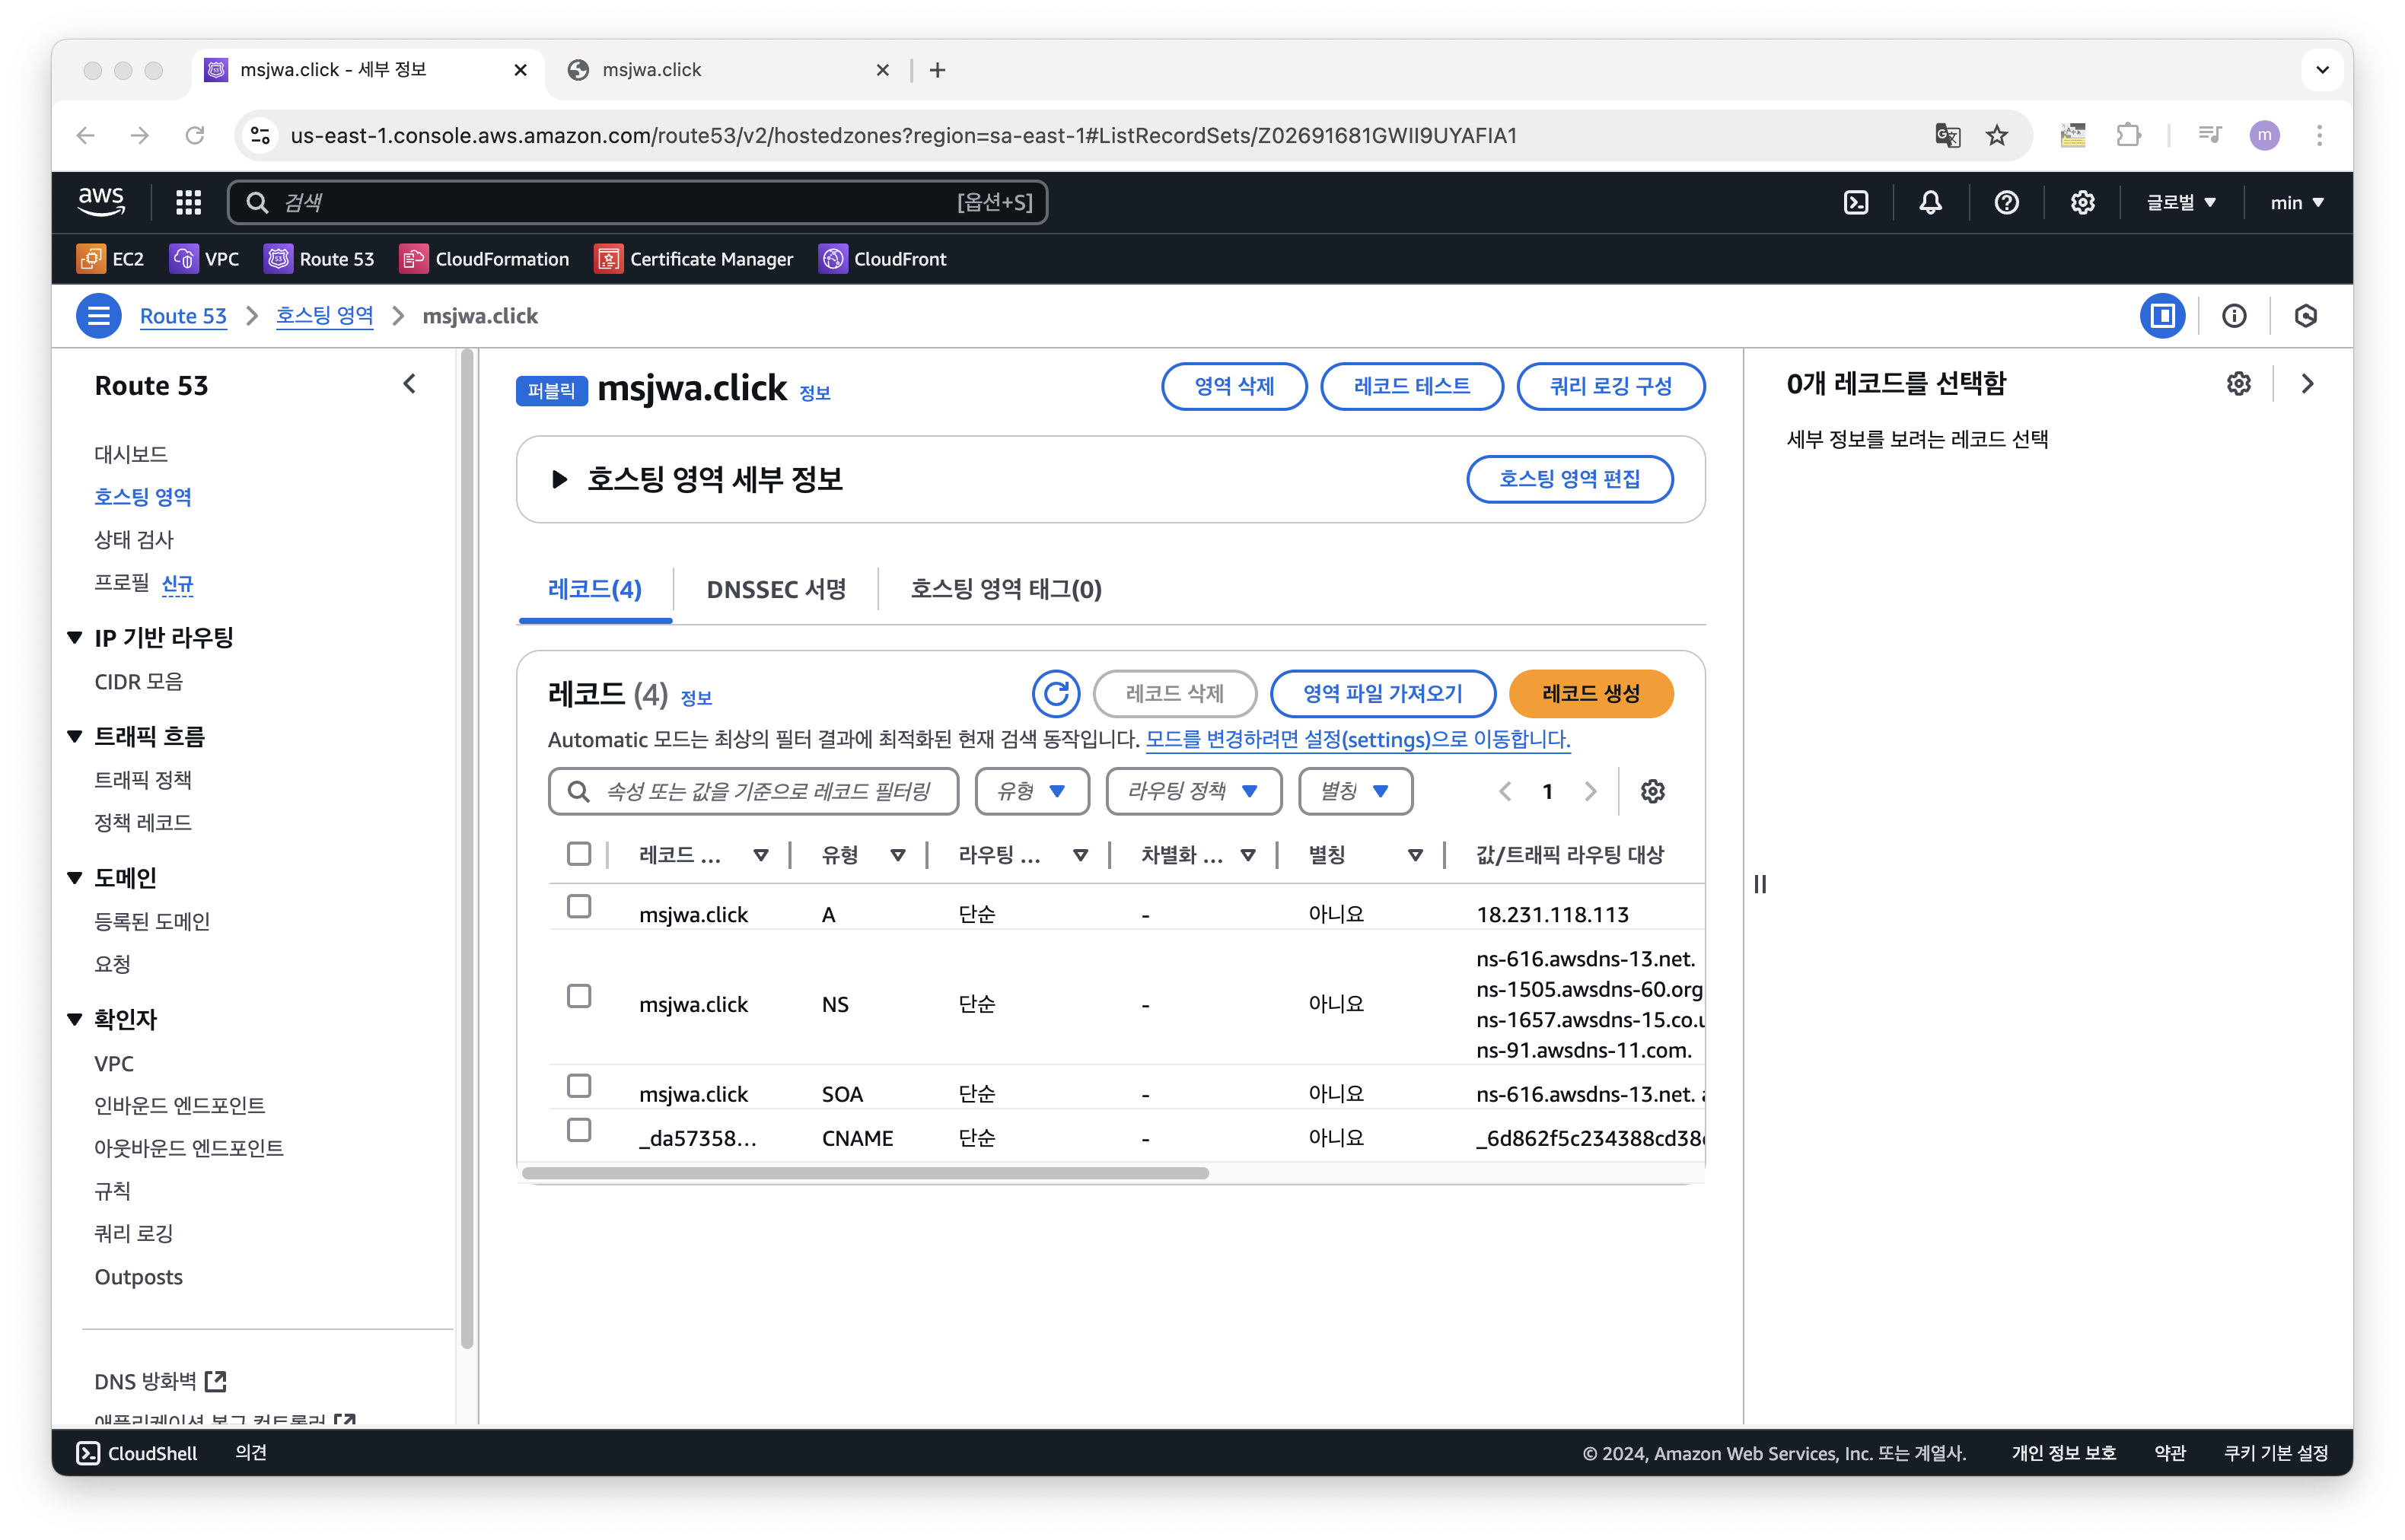Click the notifications bell icon
The width and height of the screenshot is (2405, 1540).
tap(1930, 203)
